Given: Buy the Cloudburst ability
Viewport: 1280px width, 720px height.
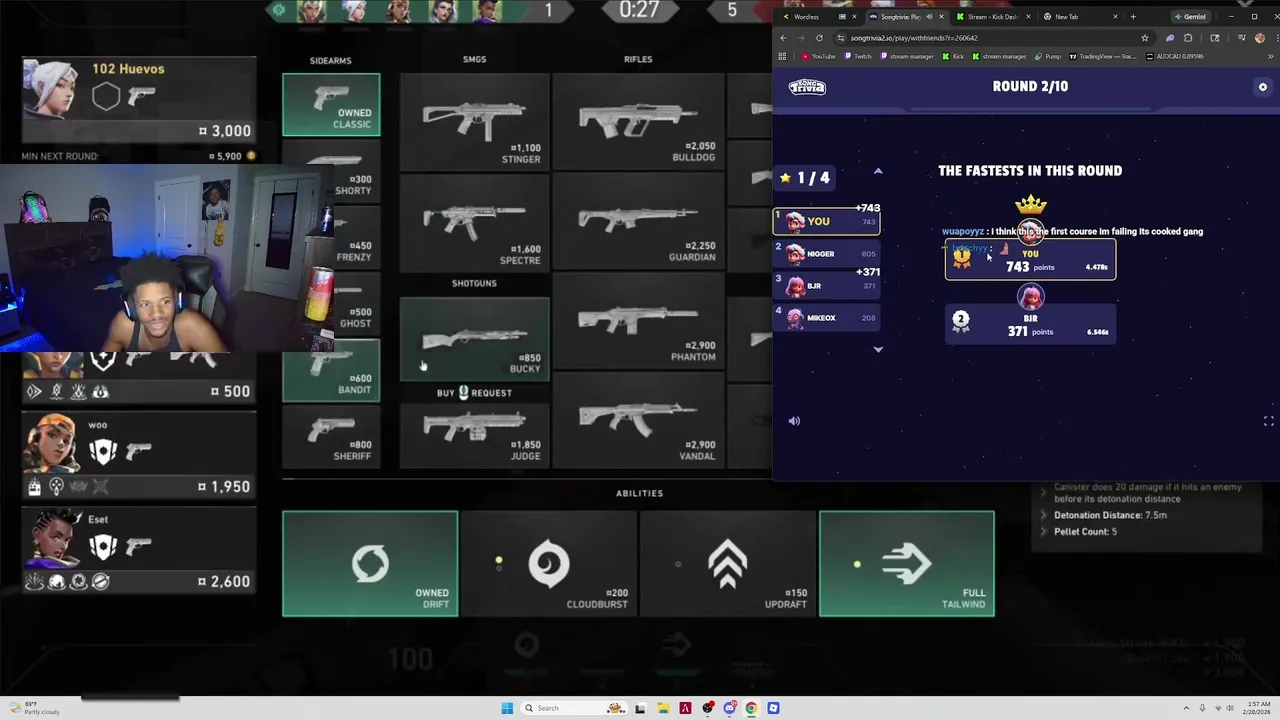Looking at the screenshot, I should 549,563.
